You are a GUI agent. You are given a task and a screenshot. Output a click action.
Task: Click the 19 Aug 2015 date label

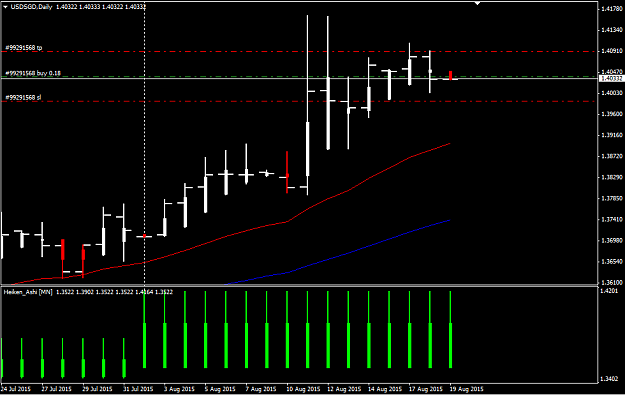466,389
